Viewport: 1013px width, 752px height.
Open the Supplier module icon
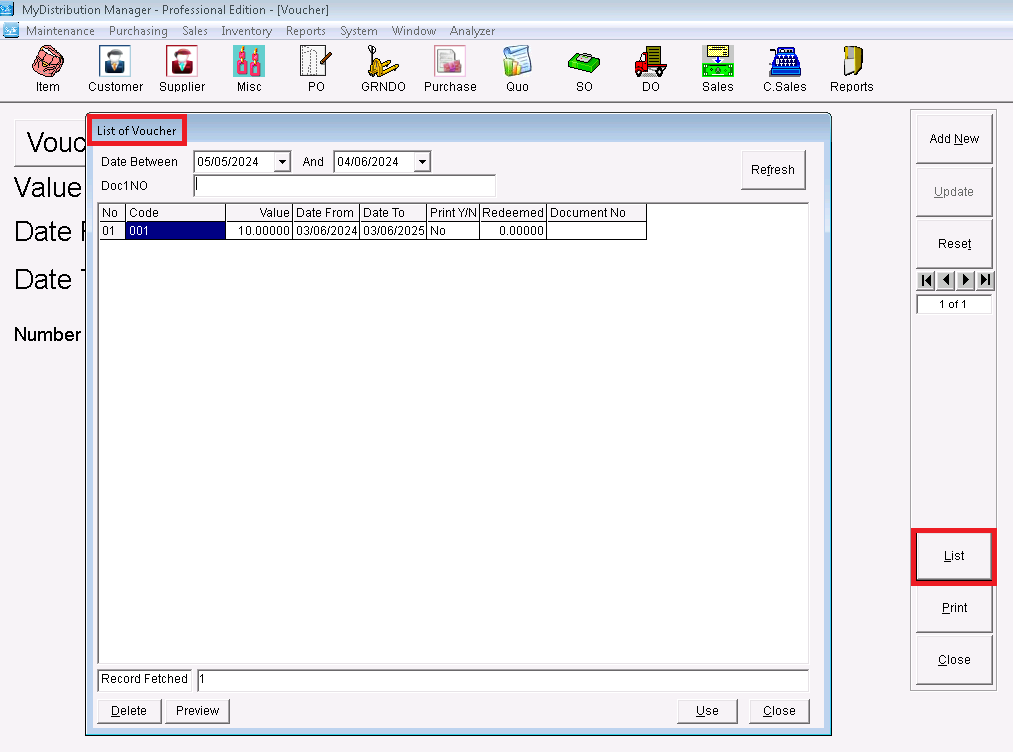tap(182, 63)
